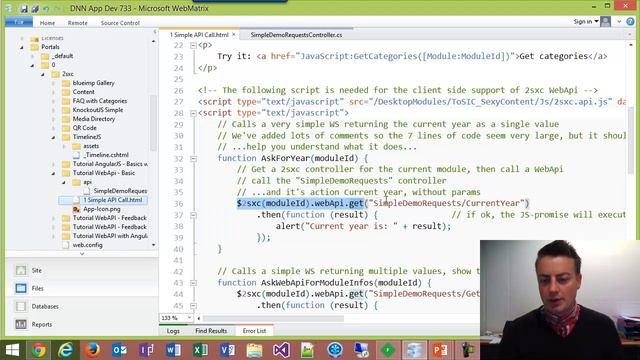Collapse the Portals folder in the tree

[x=22, y=47]
